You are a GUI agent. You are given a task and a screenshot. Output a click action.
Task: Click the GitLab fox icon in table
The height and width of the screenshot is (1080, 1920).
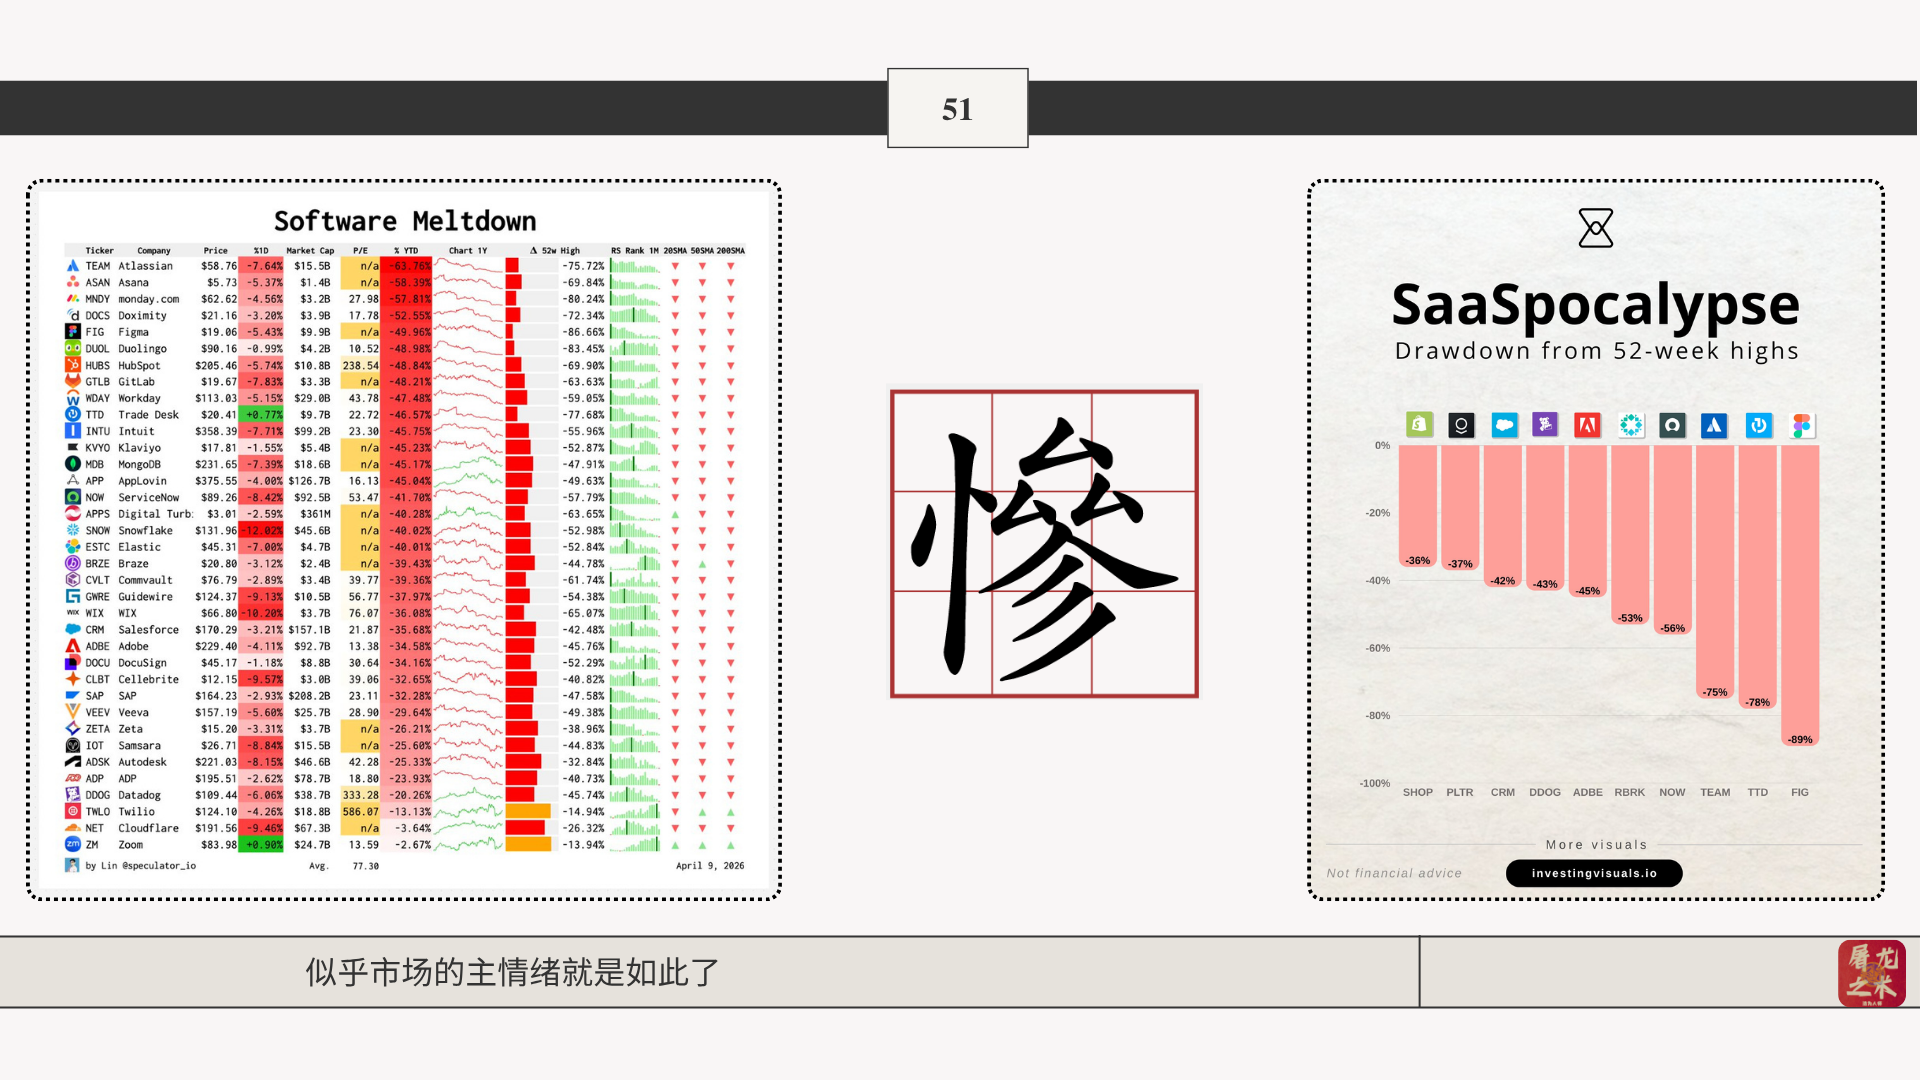(73, 382)
